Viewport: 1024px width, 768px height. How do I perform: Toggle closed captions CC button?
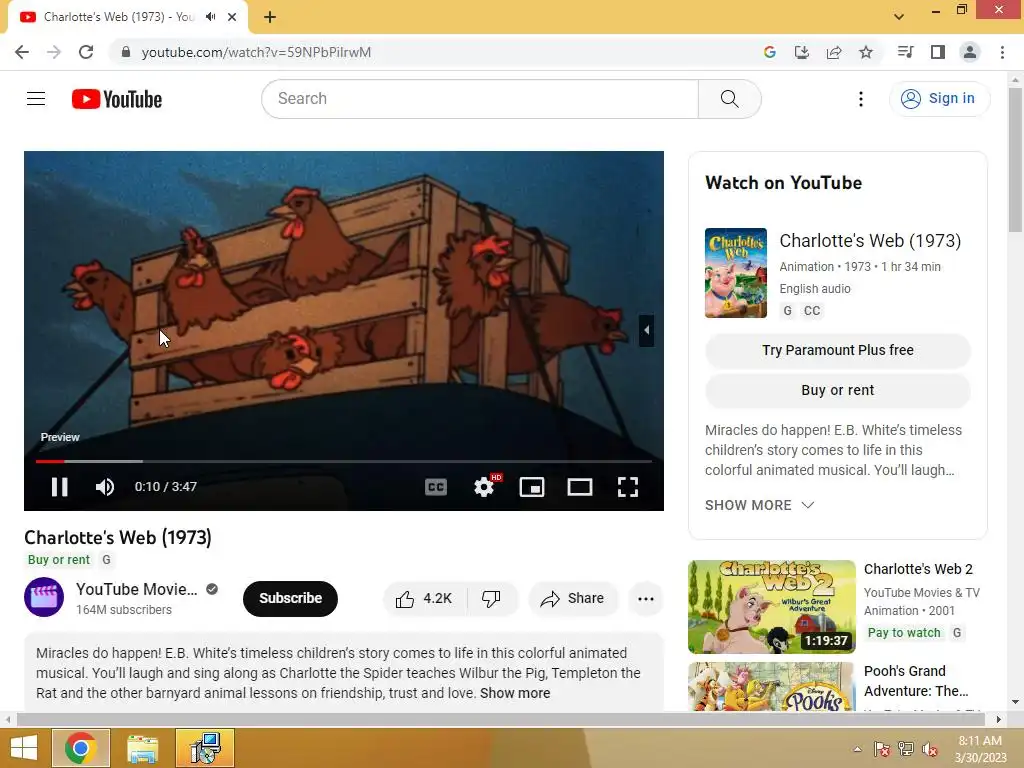coord(436,487)
